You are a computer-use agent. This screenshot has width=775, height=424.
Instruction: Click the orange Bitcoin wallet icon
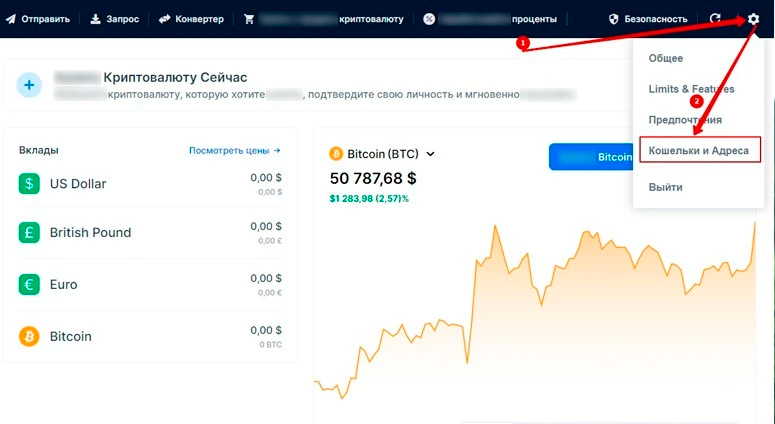click(29, 336)
